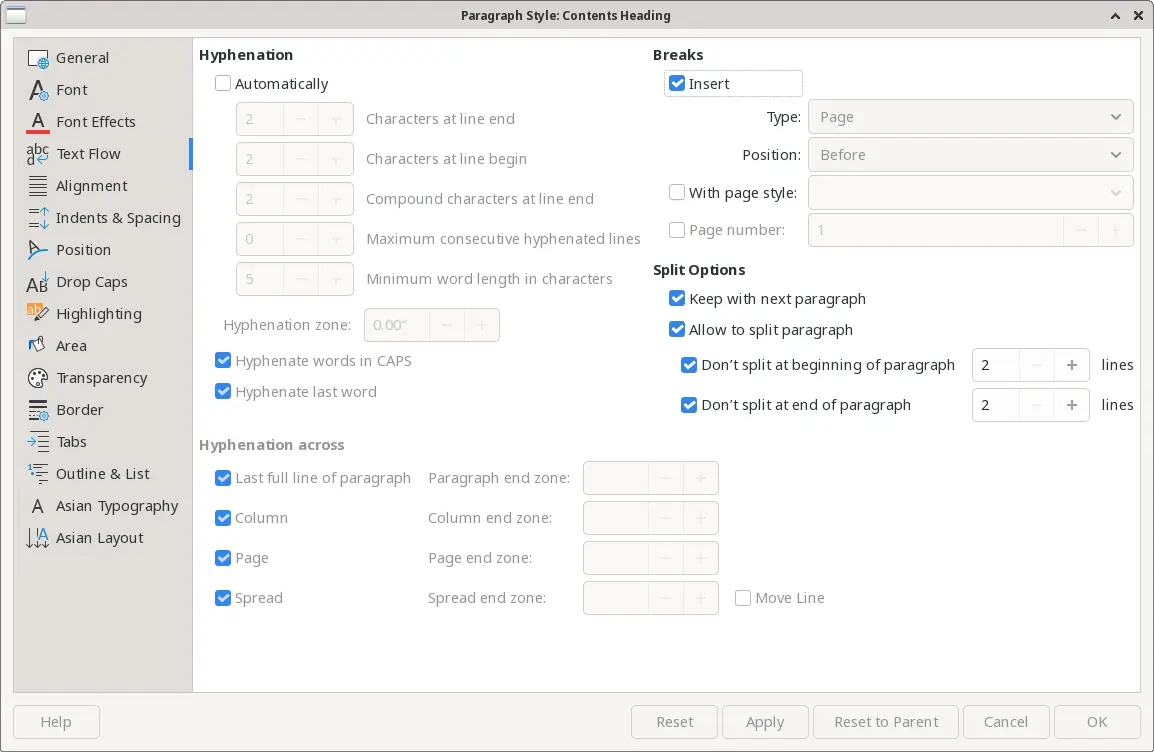Toggle the Spread hyphenation checkbox
This screenshot has height=752, width=1154.
(223, 598)
